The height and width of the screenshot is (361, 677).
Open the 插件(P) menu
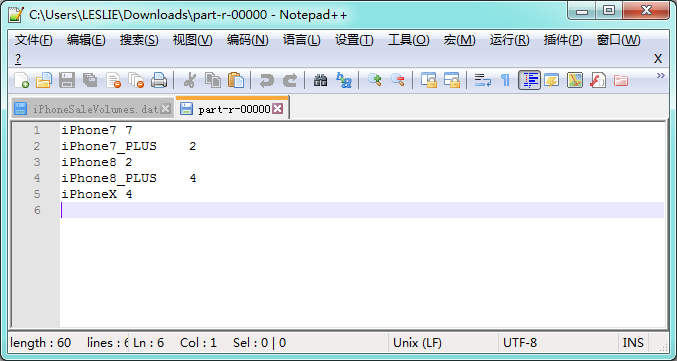coord(563,41)
